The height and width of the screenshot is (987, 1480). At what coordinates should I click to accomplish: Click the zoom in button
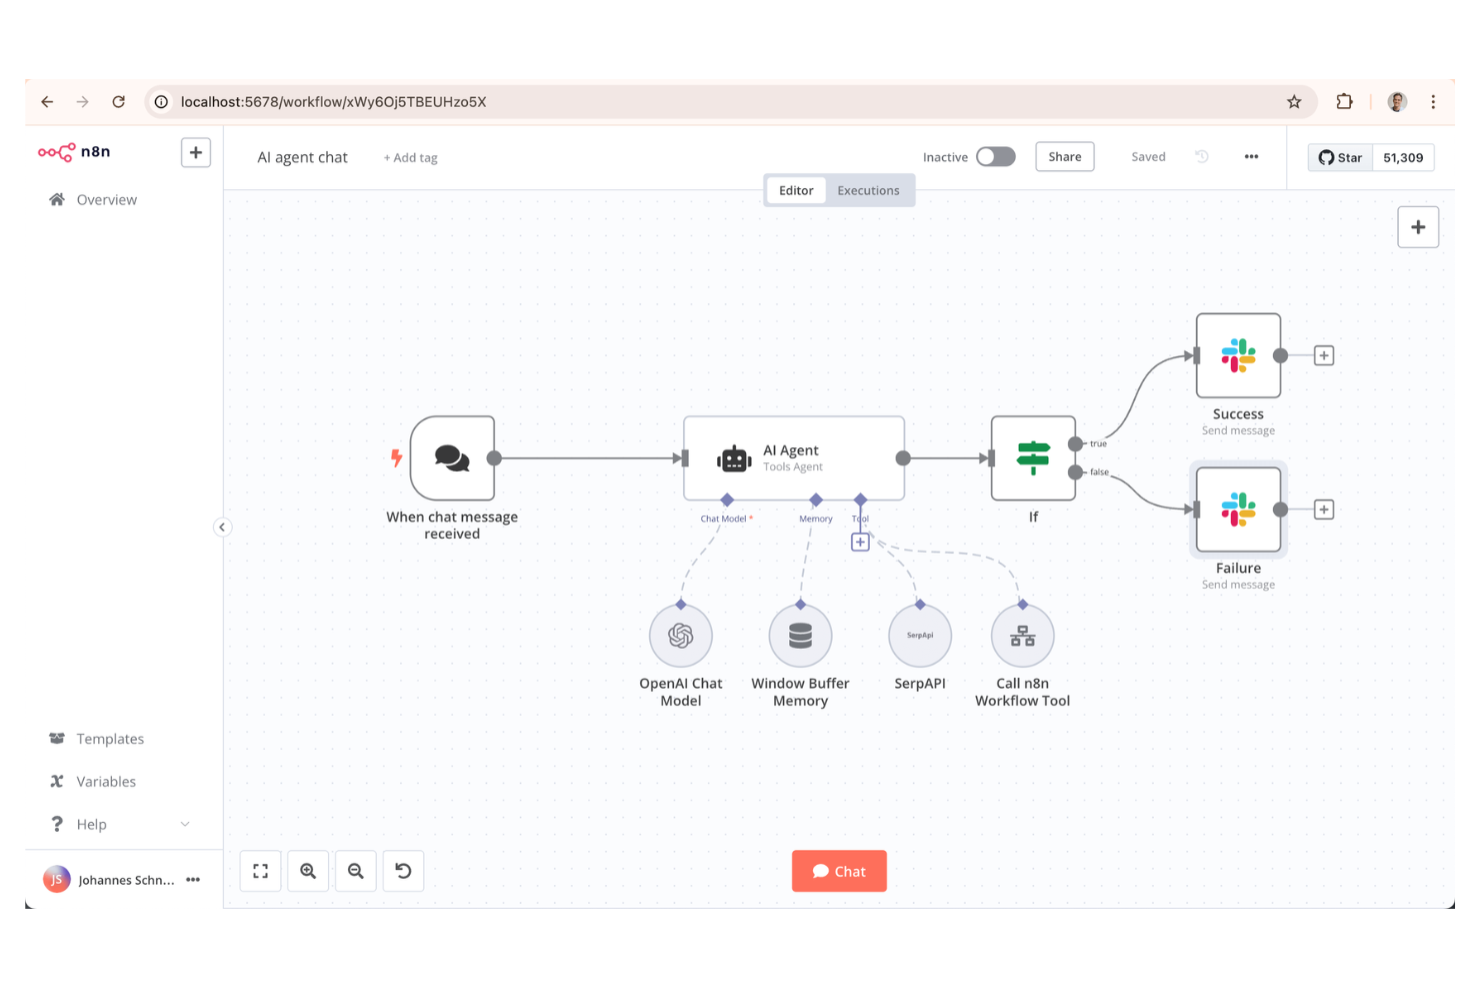click(308, 872)
